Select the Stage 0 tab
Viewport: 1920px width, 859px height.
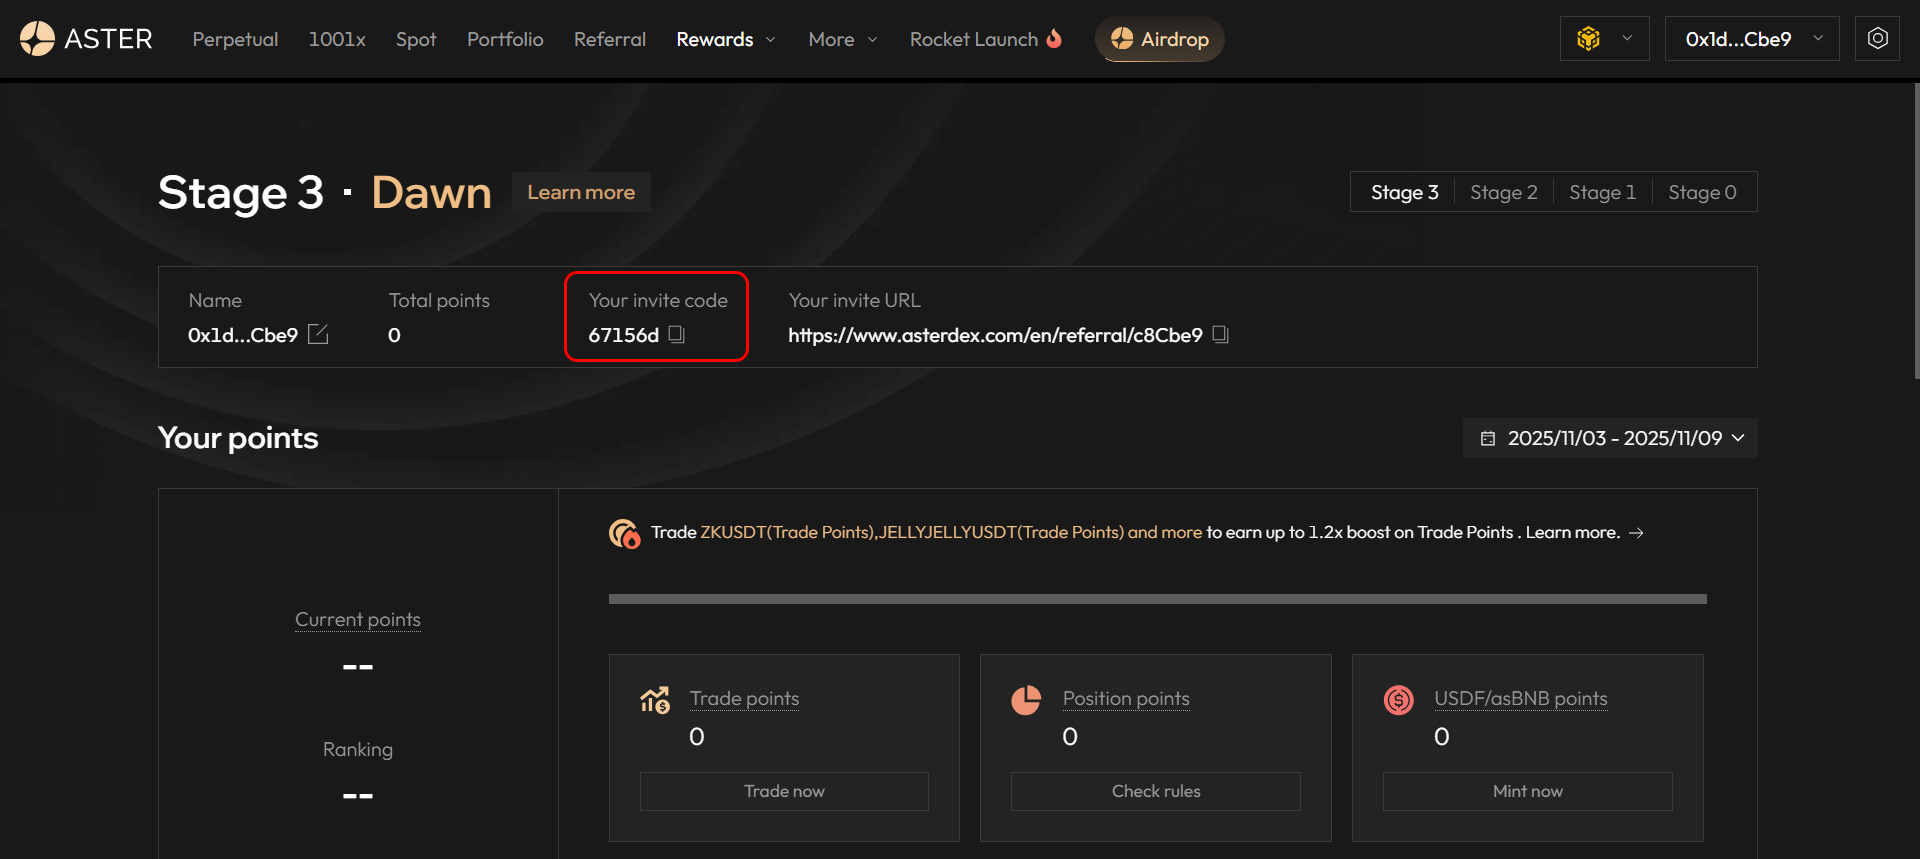1702,192
